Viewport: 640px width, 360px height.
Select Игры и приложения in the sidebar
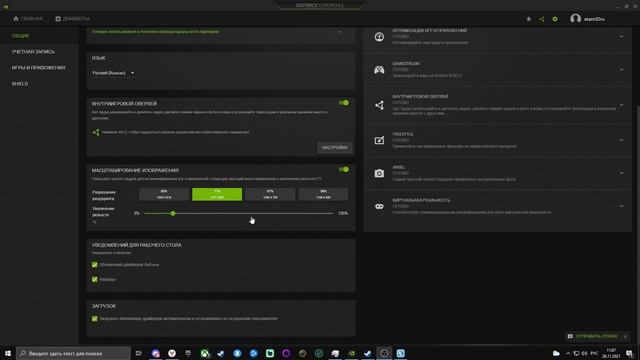tap(38, 68)
